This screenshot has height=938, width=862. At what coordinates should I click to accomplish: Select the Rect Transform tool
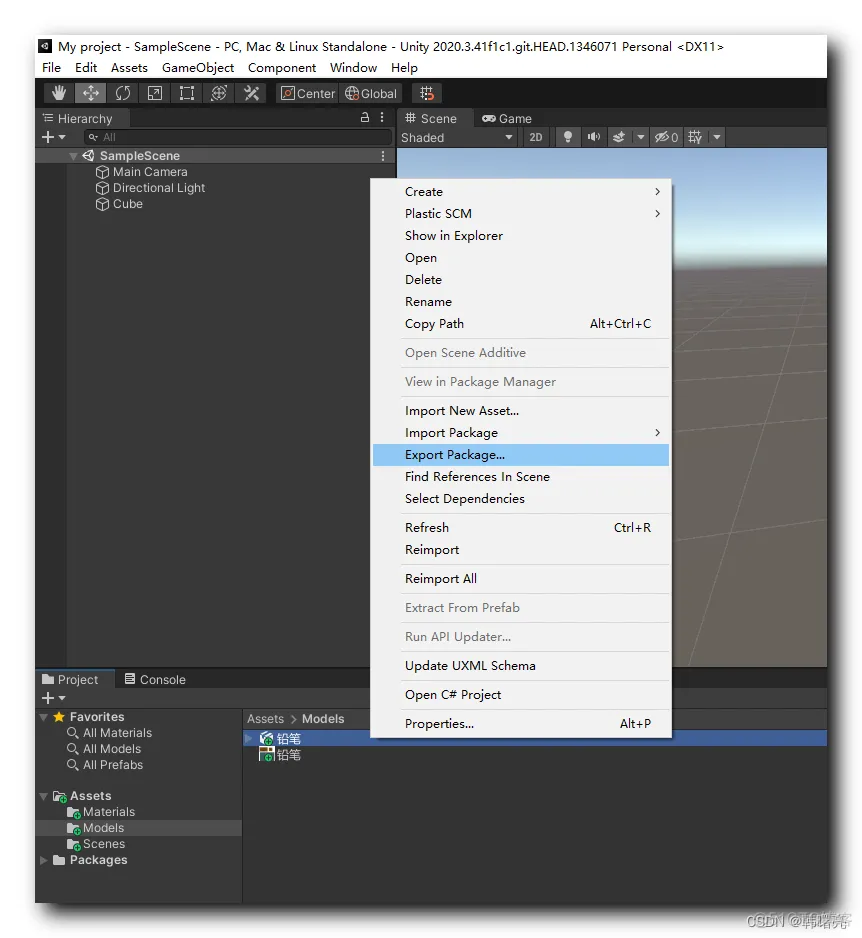pos(187,93)
